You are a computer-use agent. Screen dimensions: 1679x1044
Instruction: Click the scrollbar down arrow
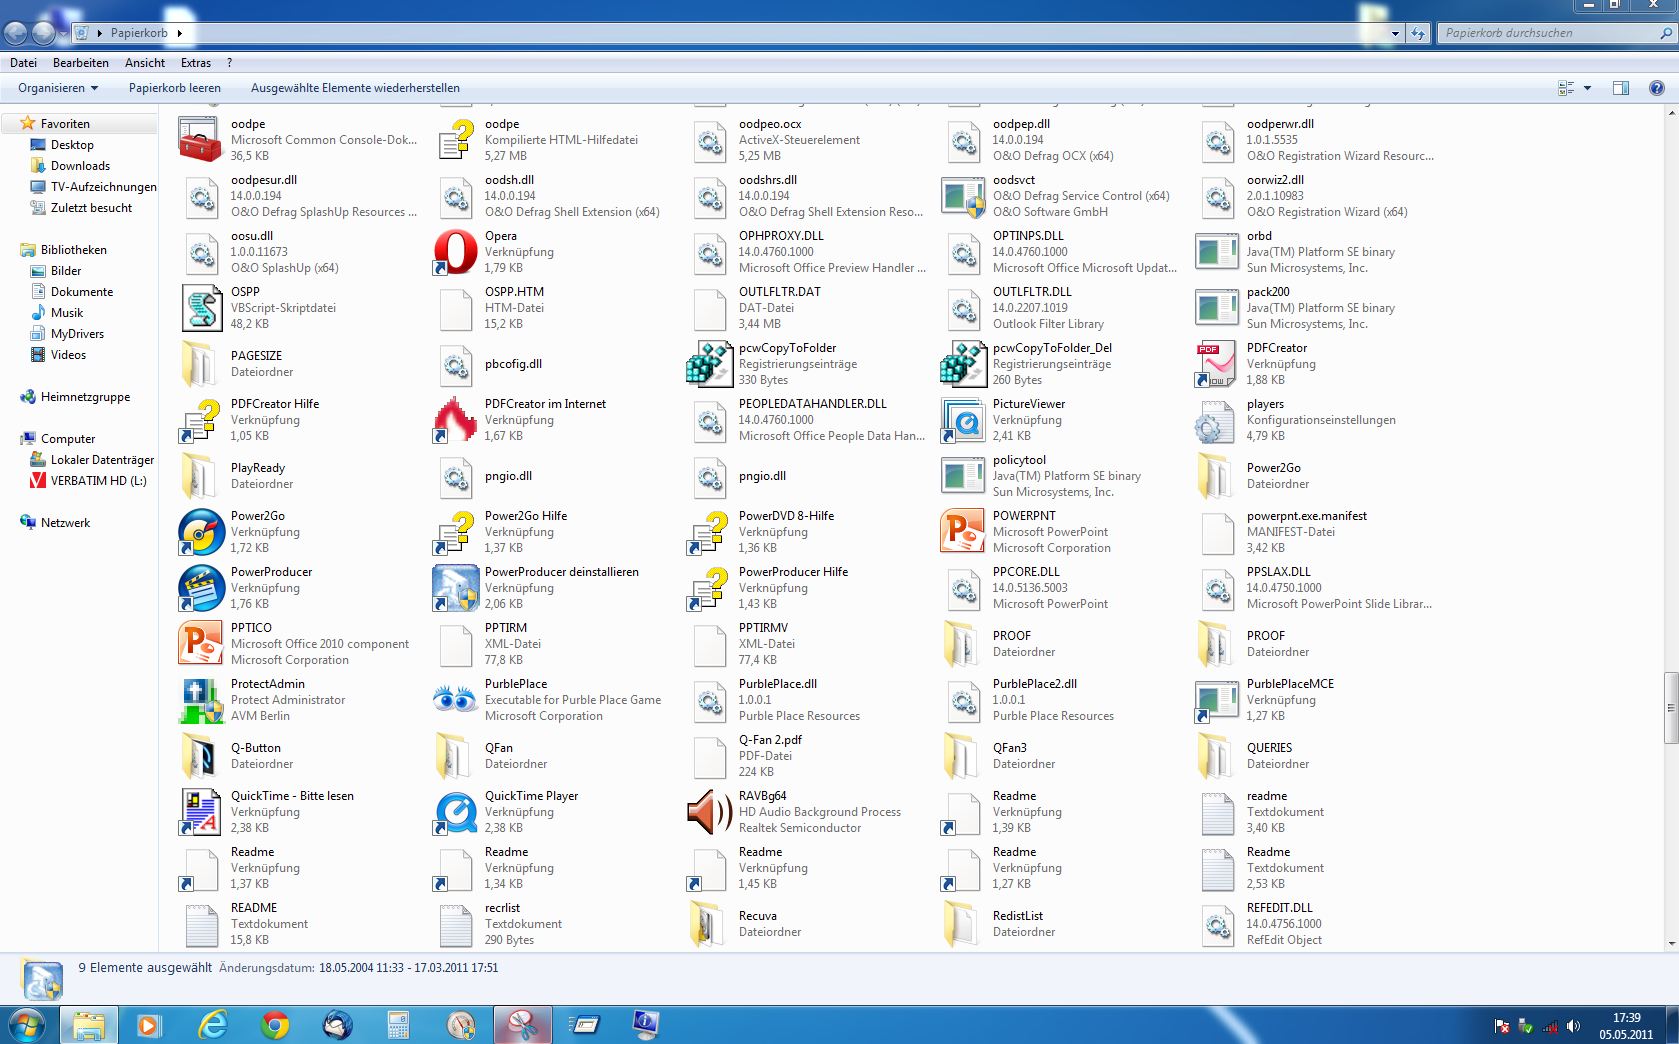[1670, 943]
